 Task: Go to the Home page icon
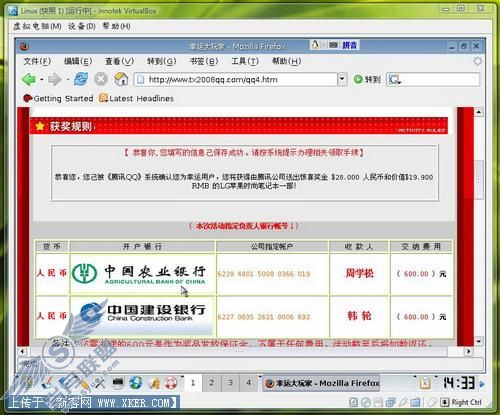tap(121, 79)
